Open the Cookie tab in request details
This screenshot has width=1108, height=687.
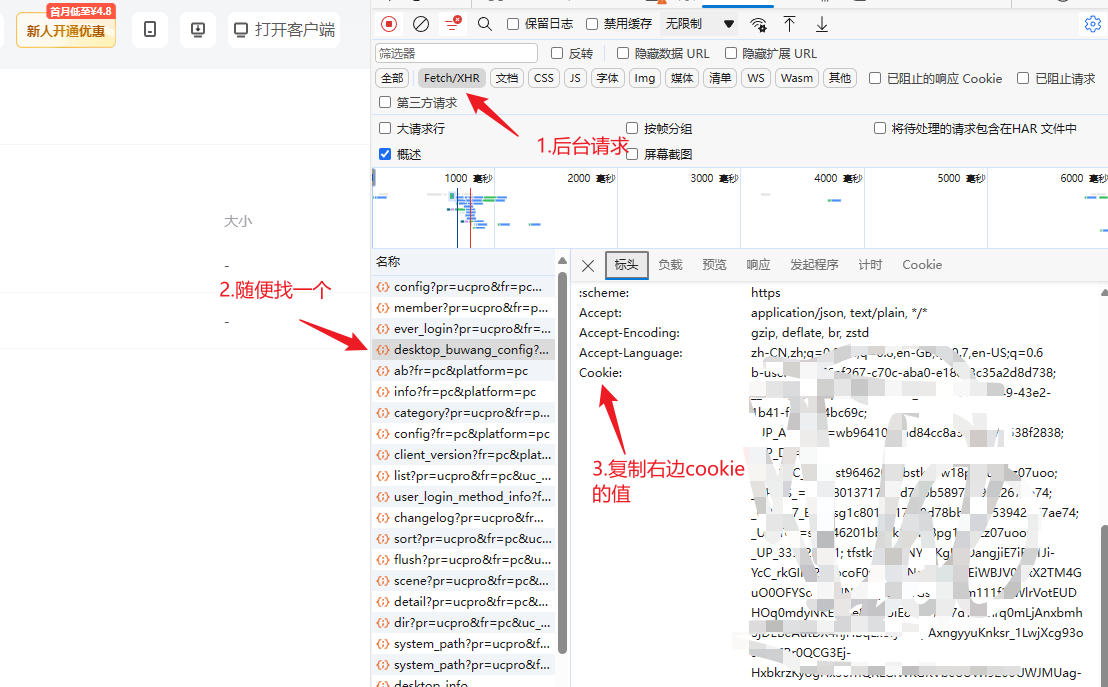tap(921, 265)
